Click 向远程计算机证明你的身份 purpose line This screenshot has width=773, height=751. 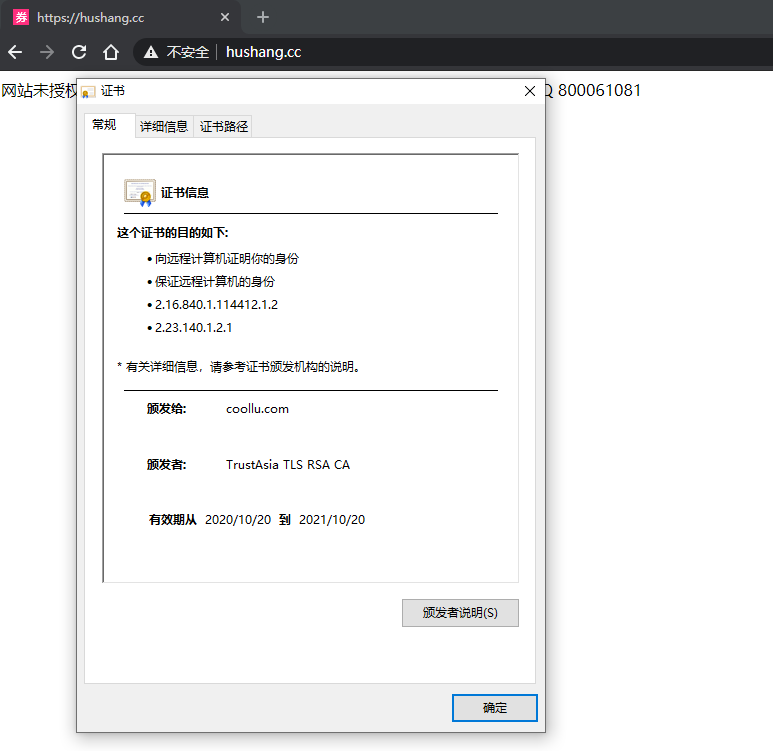[227, 258]
